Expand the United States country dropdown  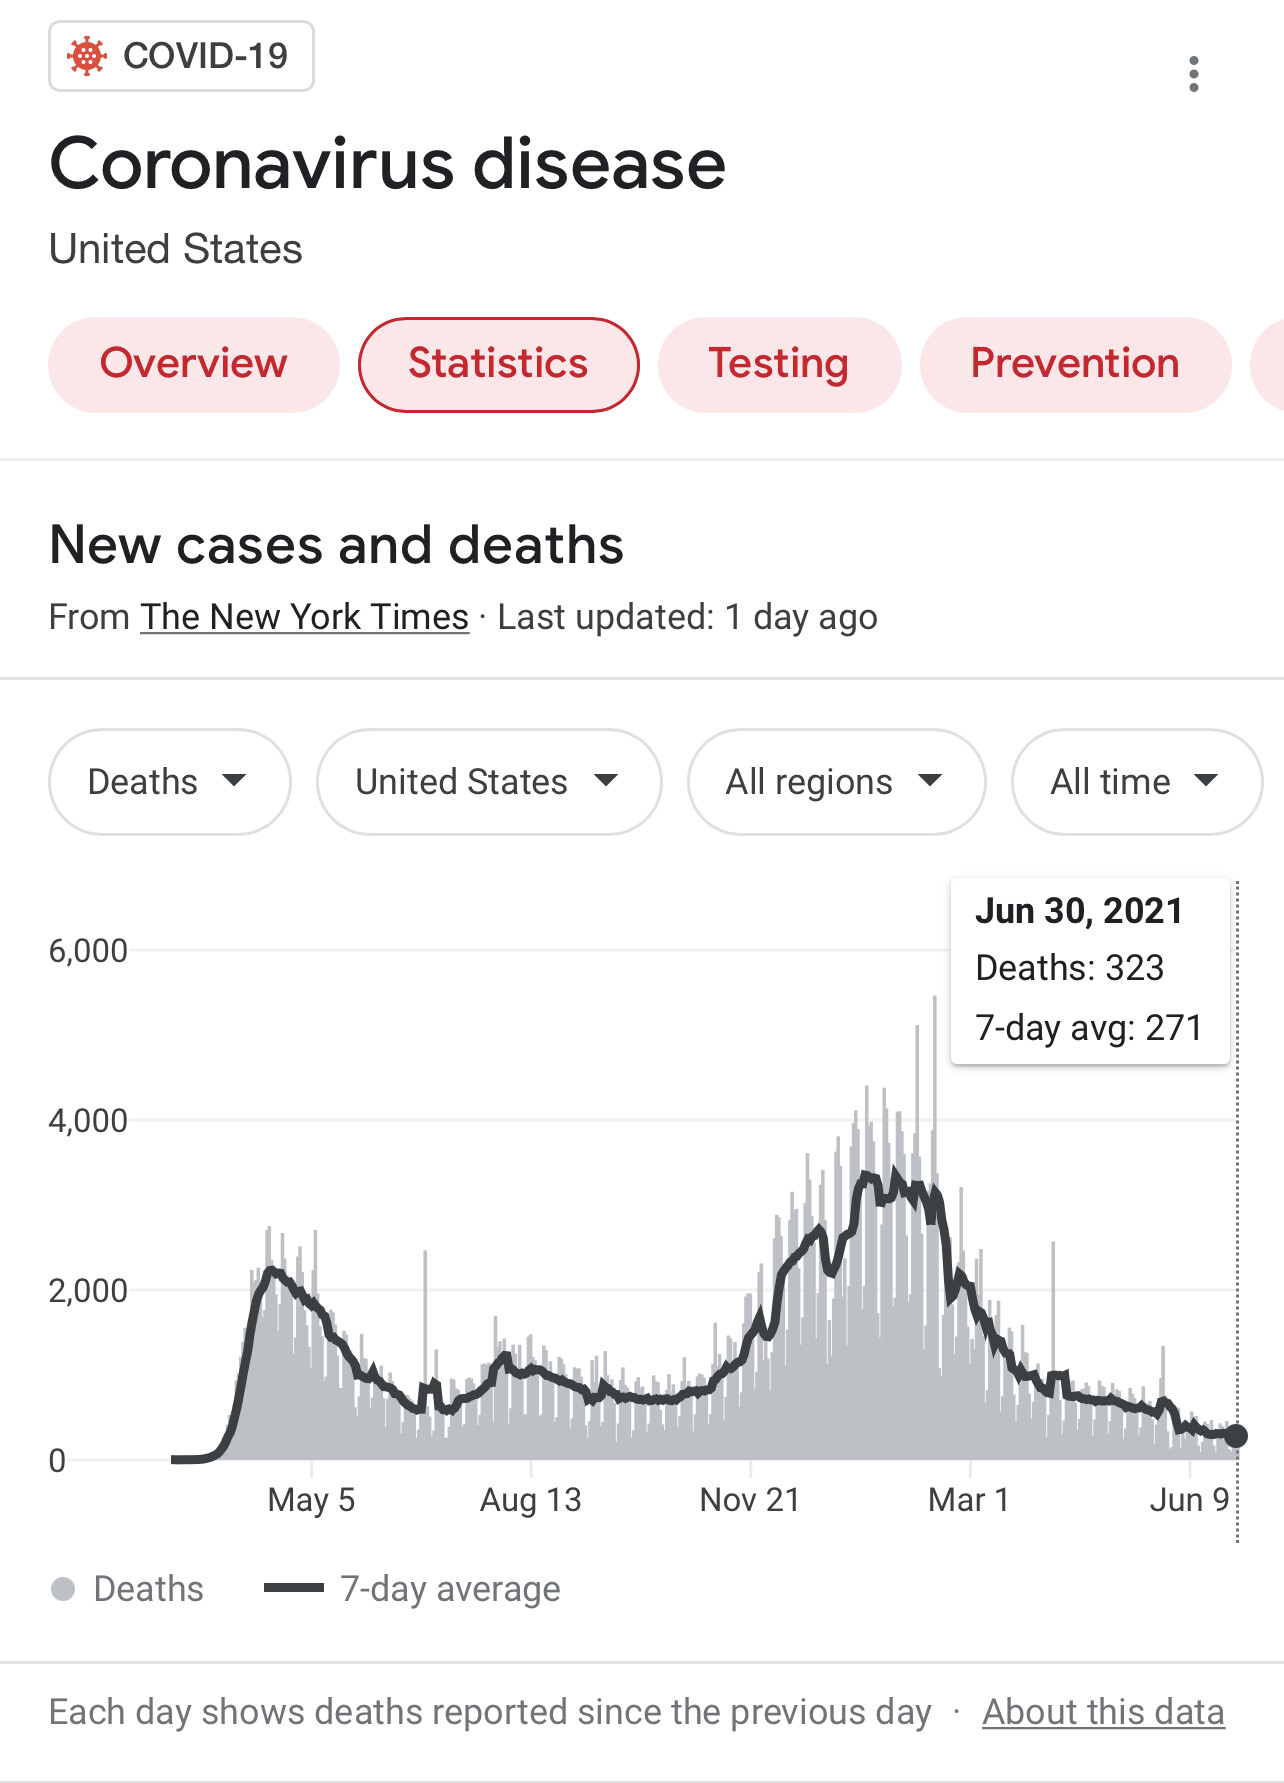488,782
